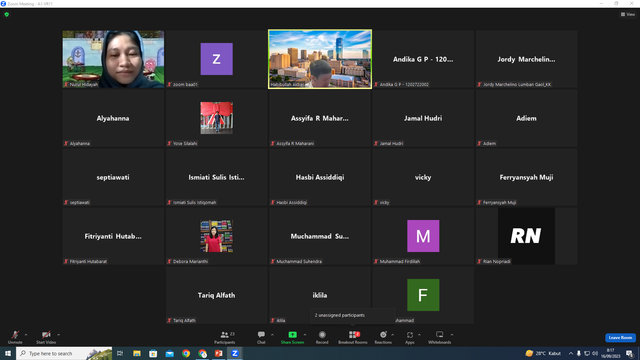
Task: Open PowerPoint from taskbar
Action: click(x=219, y=353)
